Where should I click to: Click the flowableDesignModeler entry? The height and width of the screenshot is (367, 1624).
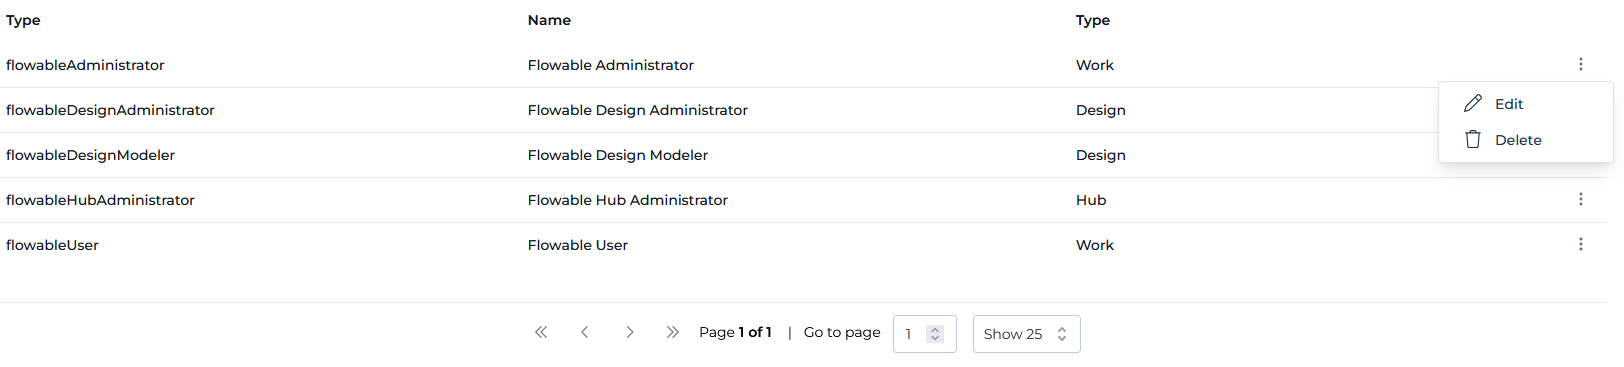[x=90, y=155]
